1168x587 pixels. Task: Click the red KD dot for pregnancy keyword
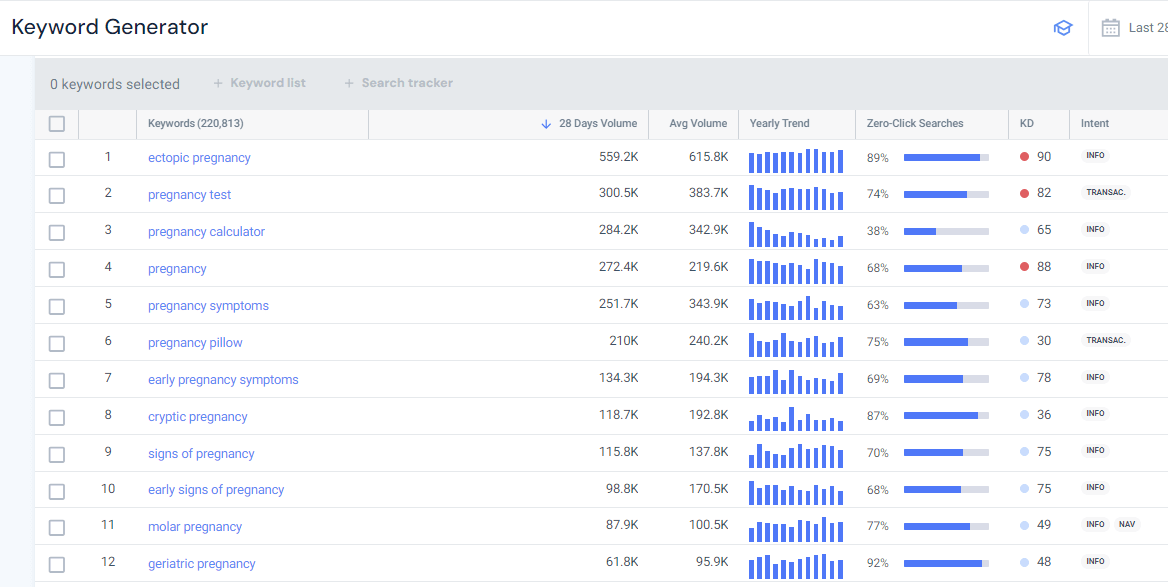[1023, 266]
